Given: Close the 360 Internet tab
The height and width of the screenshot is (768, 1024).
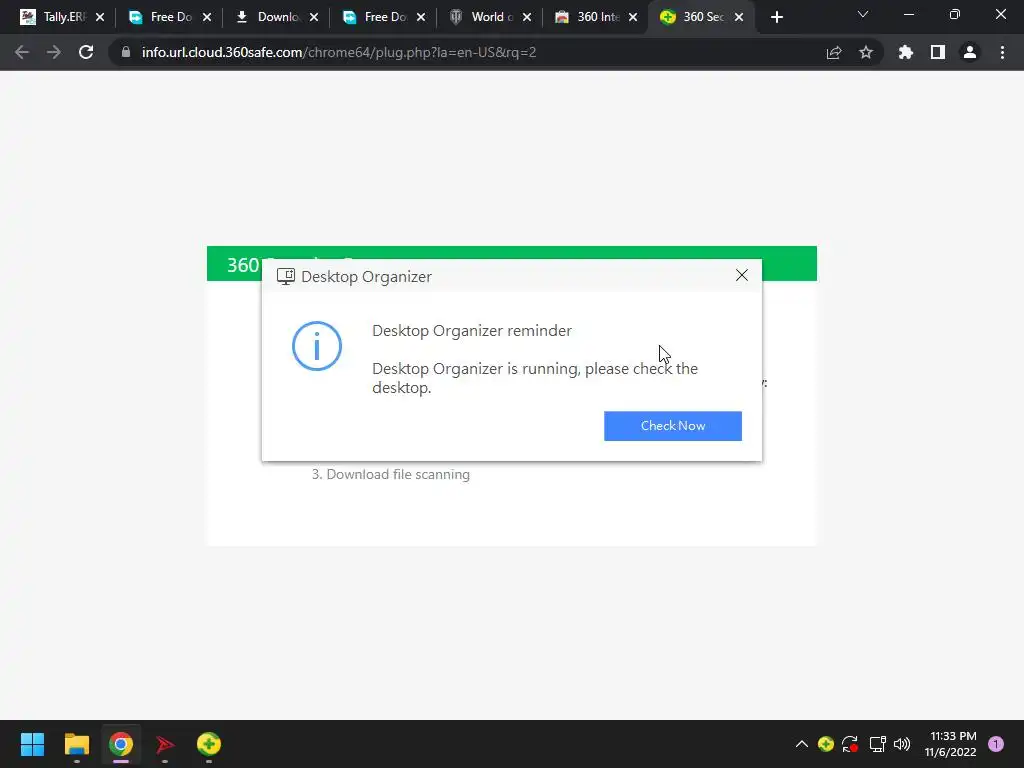Looking at the screenshot, I should click(x=633, y=18).
